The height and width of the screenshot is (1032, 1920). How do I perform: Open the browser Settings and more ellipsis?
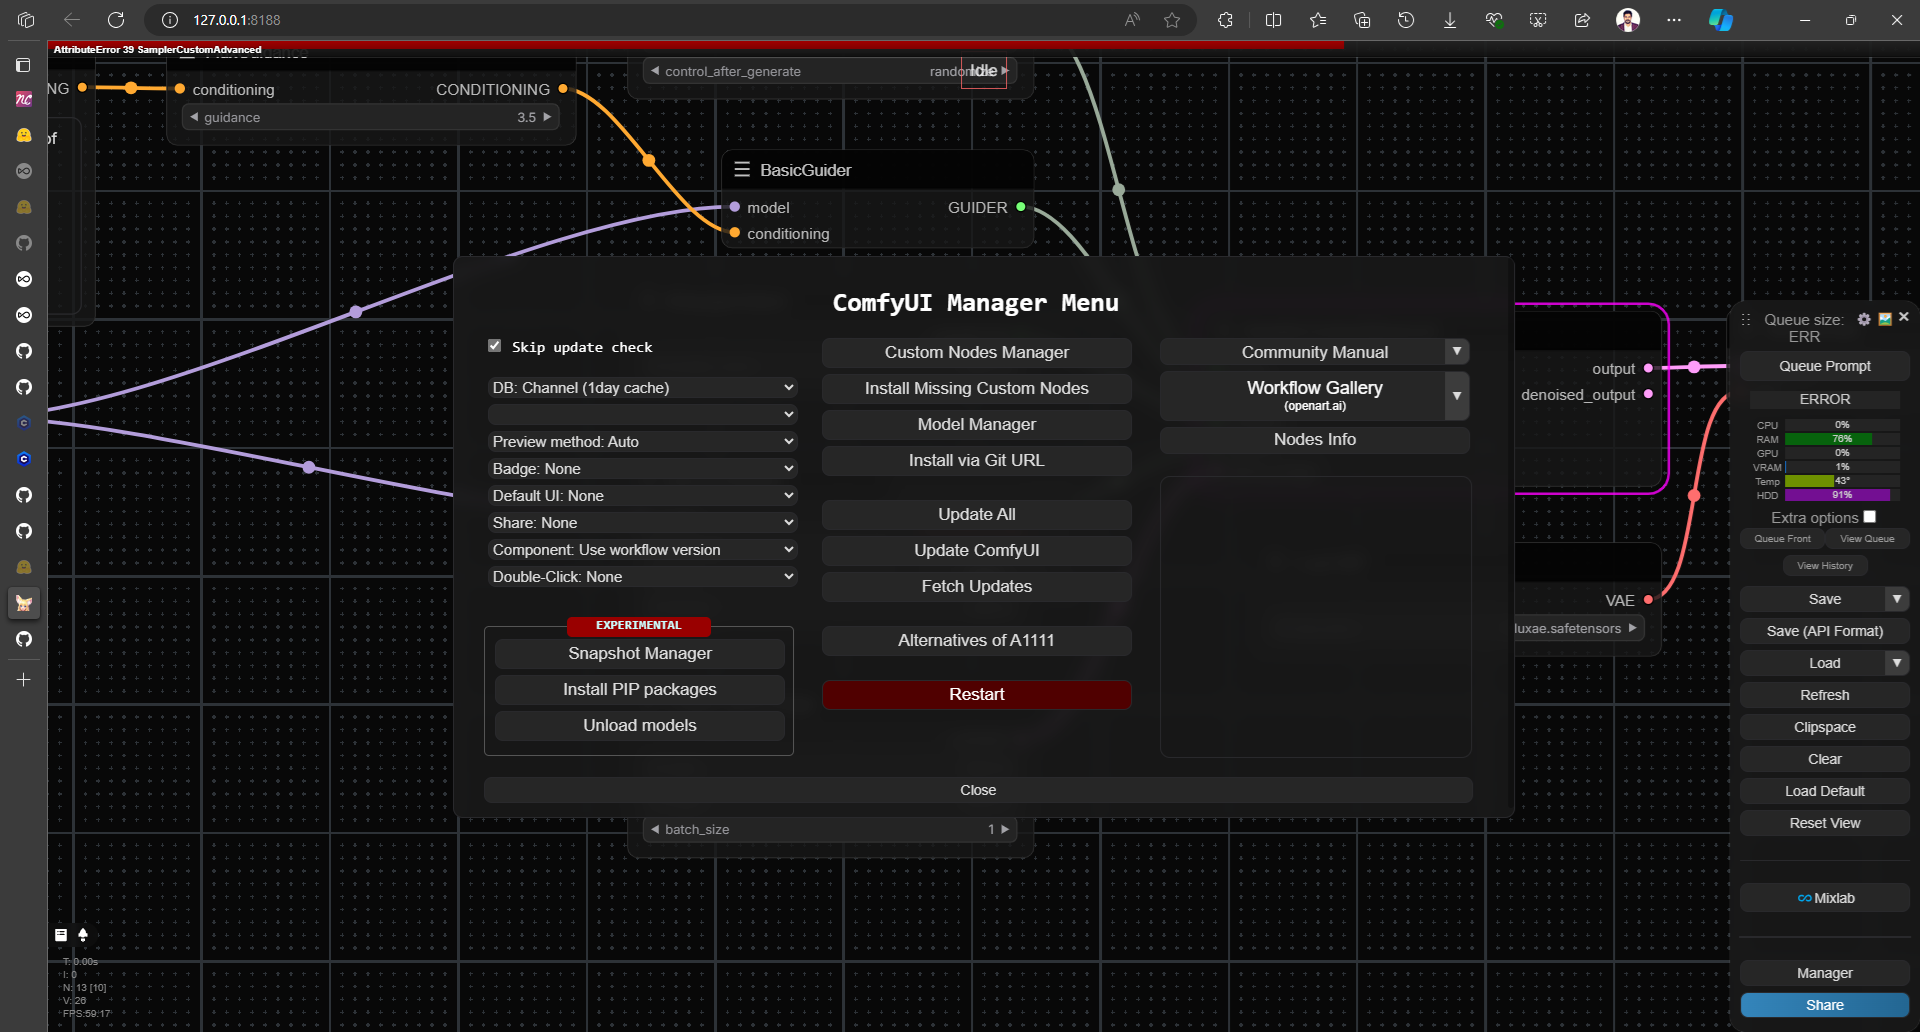pos(1674,20)
